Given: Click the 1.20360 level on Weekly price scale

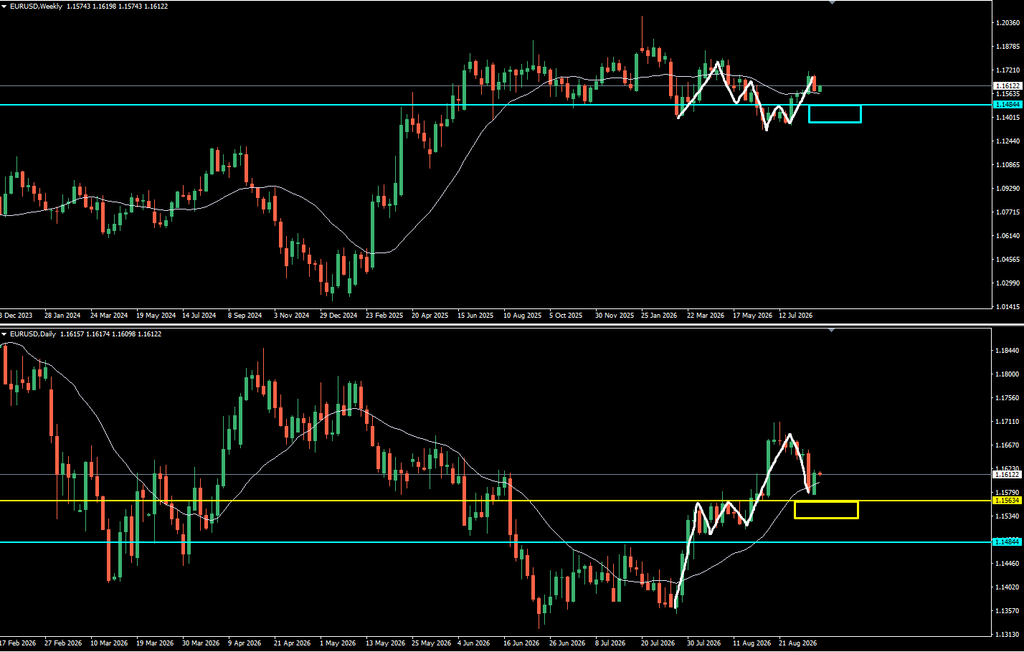Looking at the screenshot, I should tap(1008, 23).
